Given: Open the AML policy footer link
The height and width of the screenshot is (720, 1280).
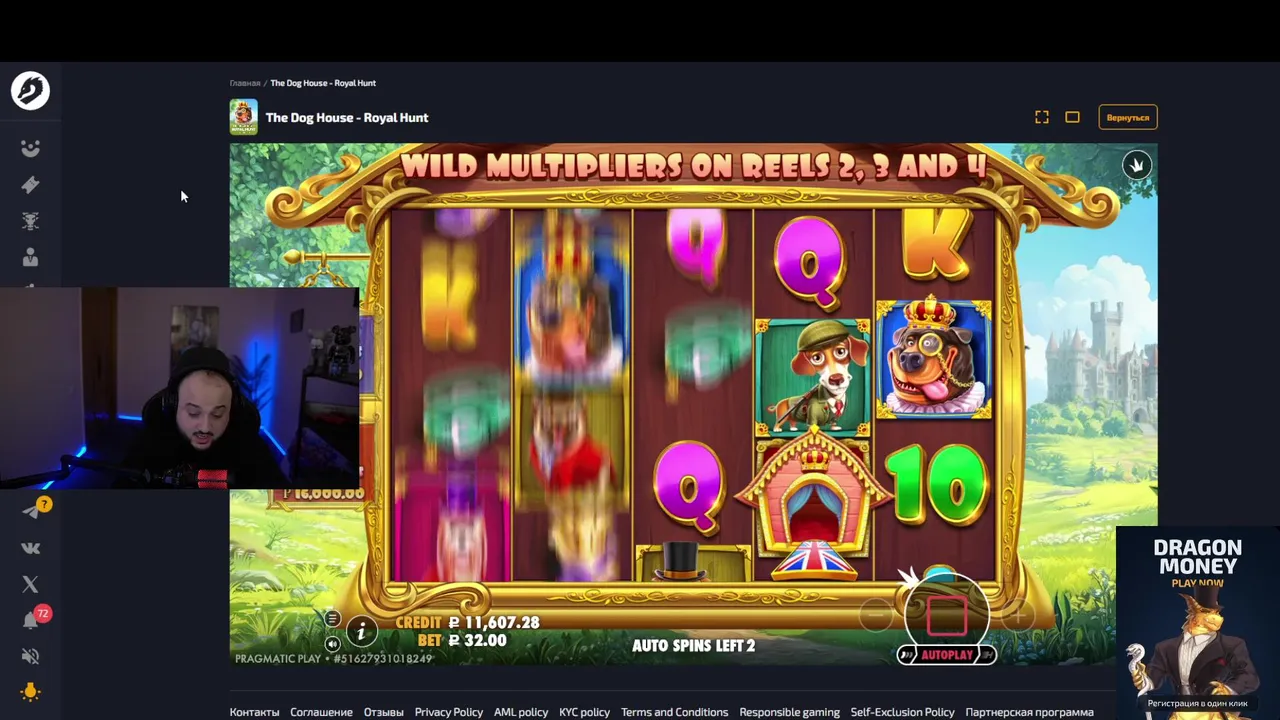Looking at the screenshot, I should (x=521, y=712).
